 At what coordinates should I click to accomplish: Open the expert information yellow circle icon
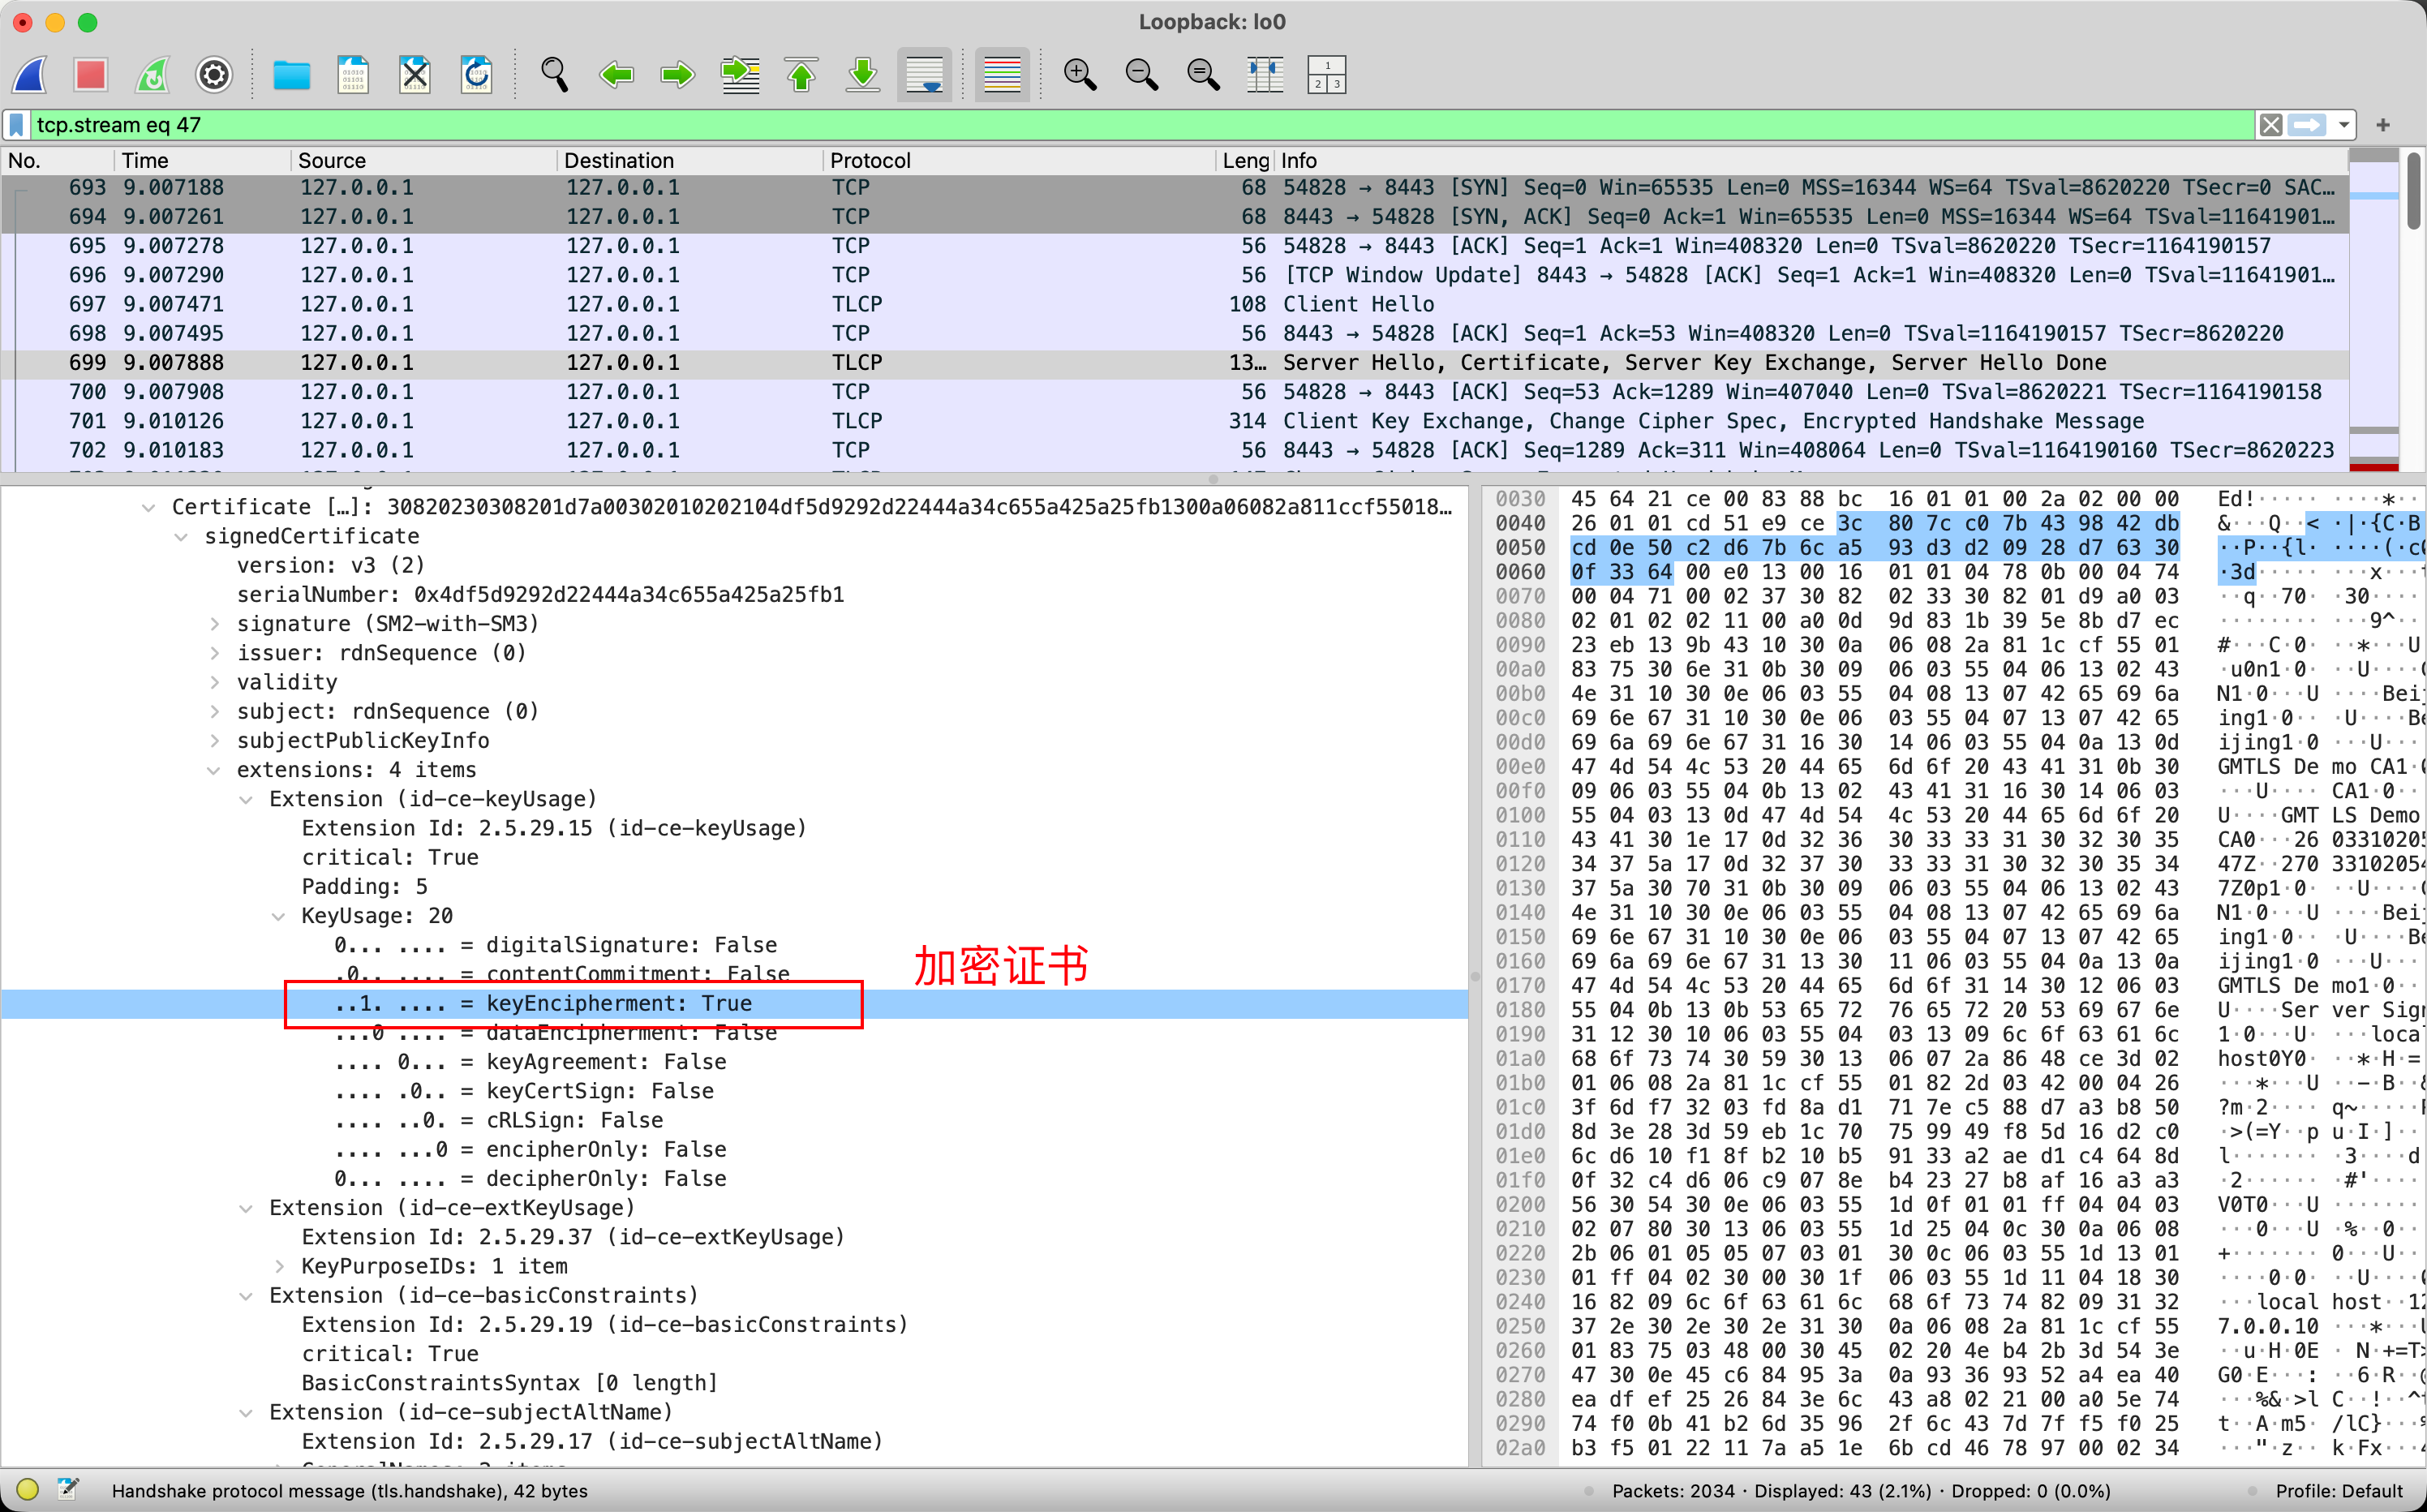click(x=27, y=1490)
